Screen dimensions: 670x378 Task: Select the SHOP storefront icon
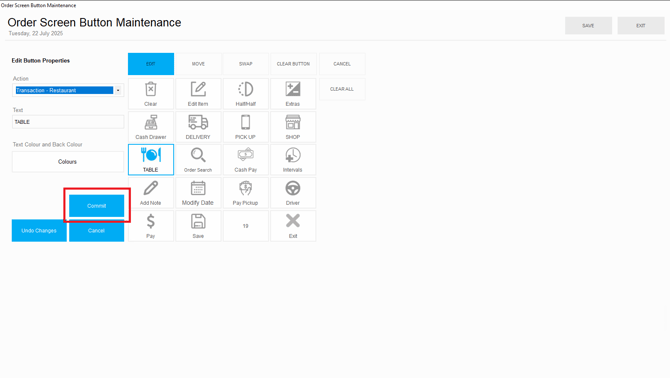pos(293,127)
